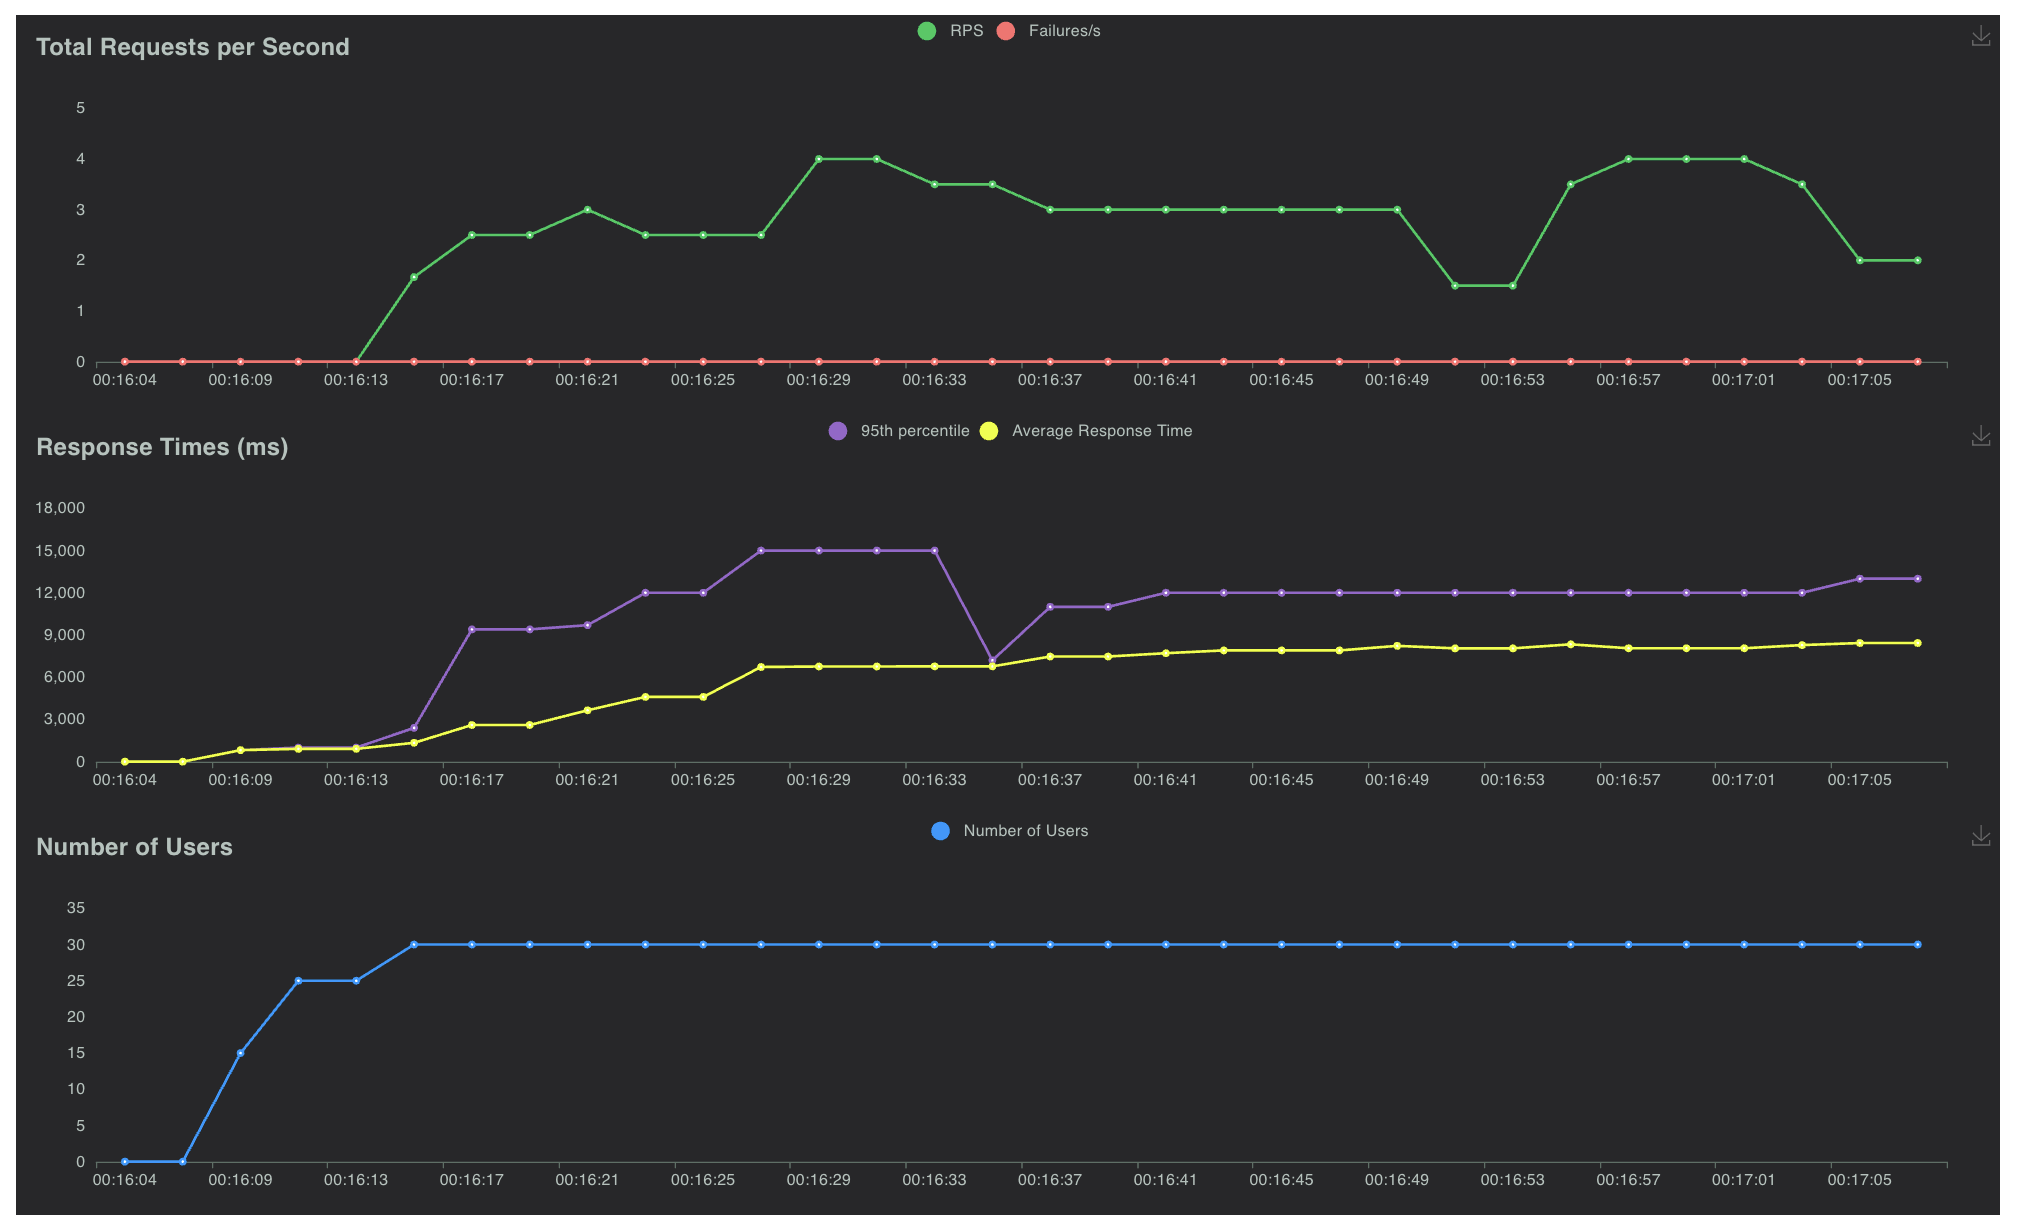Select Number of Users point at 00:16:41

[x=1166, y=944]
